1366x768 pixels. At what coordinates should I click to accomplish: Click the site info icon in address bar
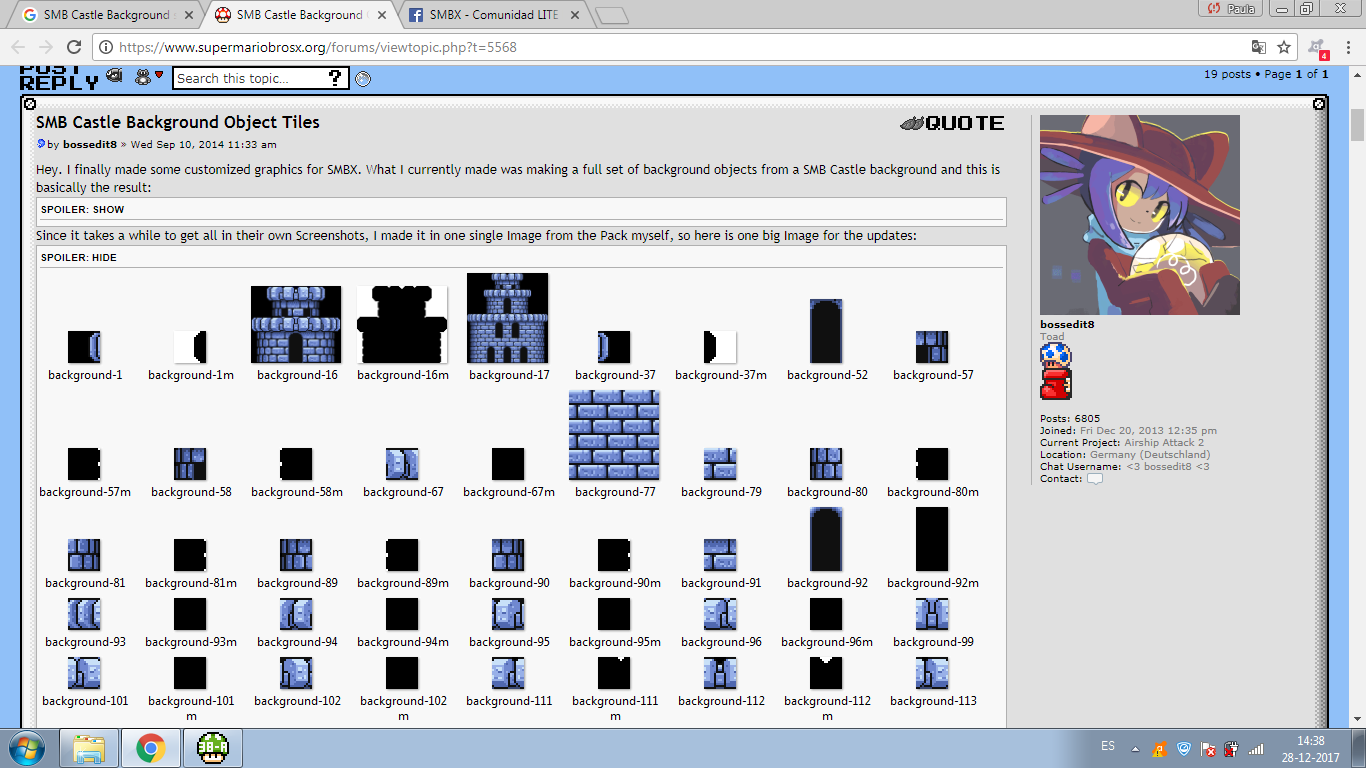coord(107,47)
